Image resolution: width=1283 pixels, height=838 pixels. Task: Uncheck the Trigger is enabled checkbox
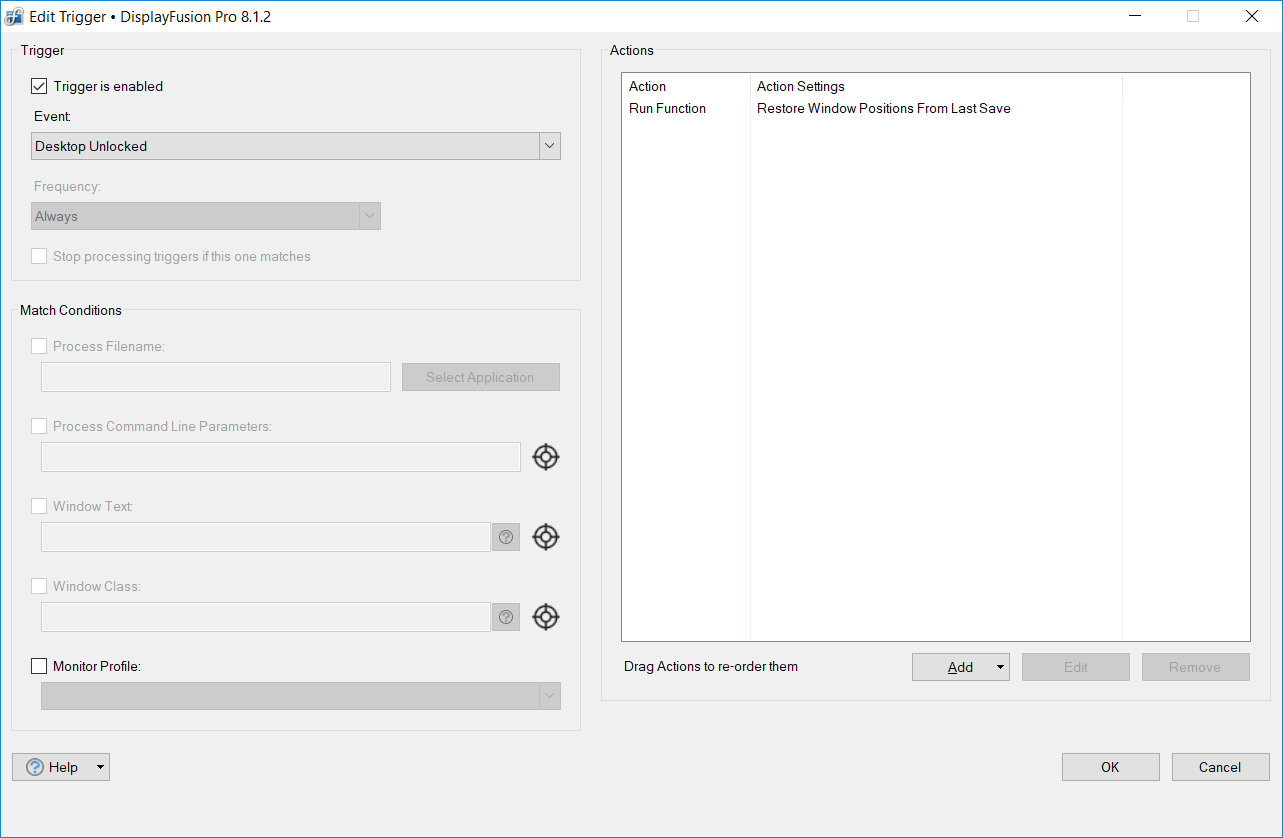(40, 86)
